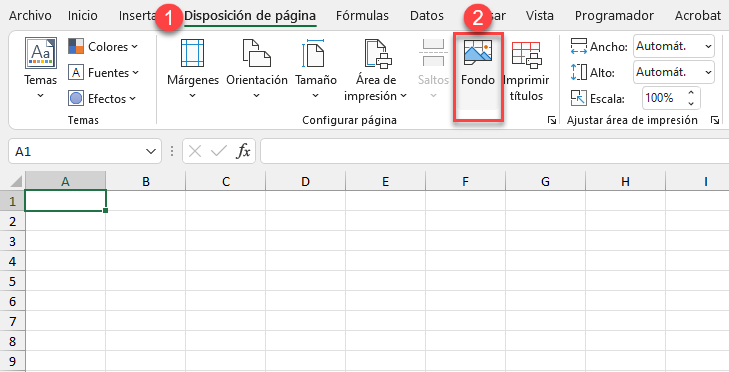Open the Archivo menu tab
The height and width of the screenshot is (372, 729).
coord(30,15)
